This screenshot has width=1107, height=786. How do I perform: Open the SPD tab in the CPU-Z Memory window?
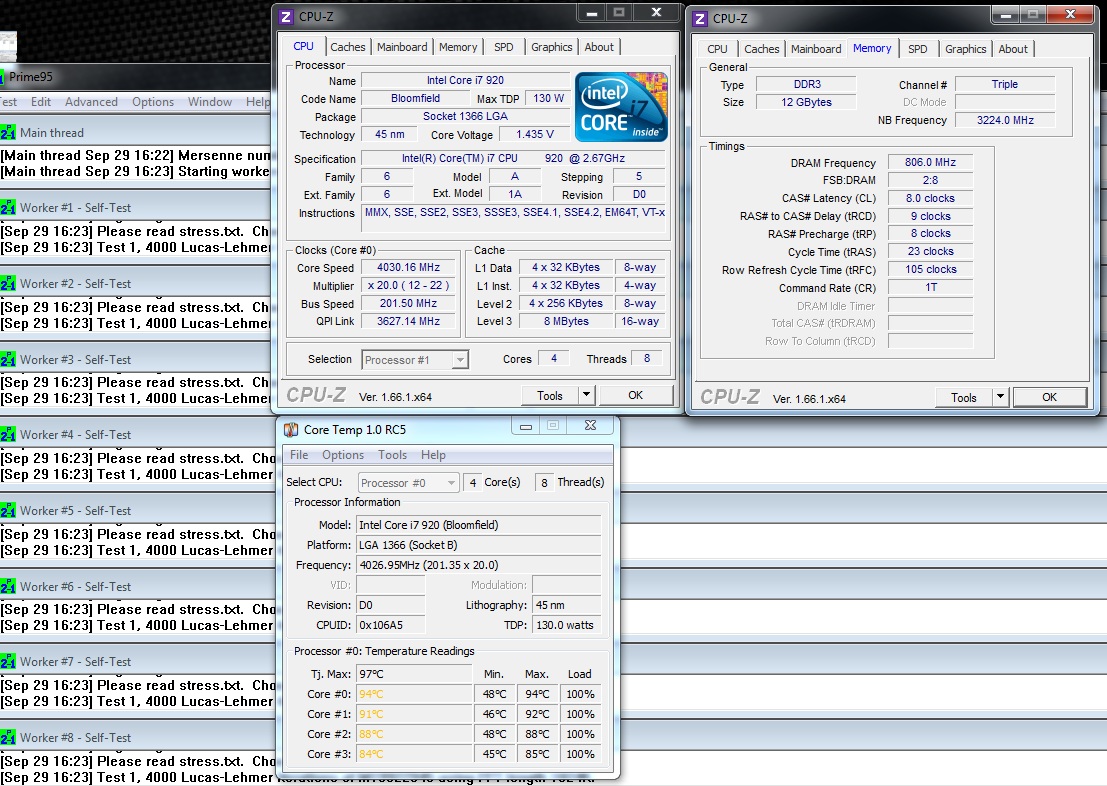tap(917, 49)
